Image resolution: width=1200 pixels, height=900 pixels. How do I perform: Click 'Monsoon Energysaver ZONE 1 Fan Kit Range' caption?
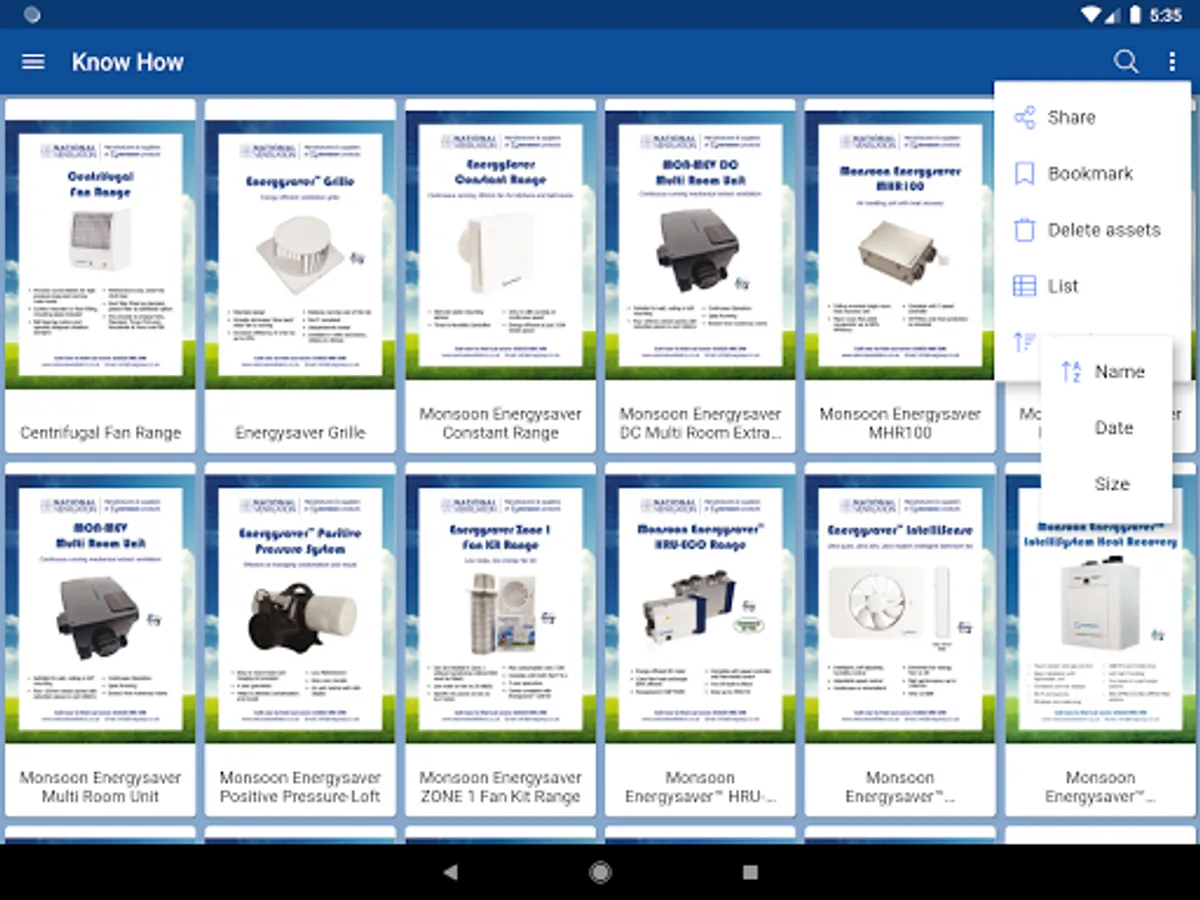pos(500,787)
